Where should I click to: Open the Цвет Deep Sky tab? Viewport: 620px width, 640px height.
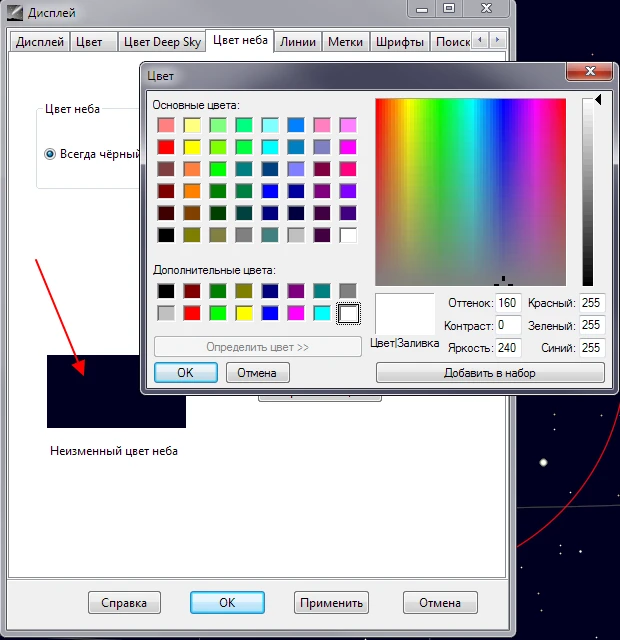pyautogui.click(x=160, y=42)
